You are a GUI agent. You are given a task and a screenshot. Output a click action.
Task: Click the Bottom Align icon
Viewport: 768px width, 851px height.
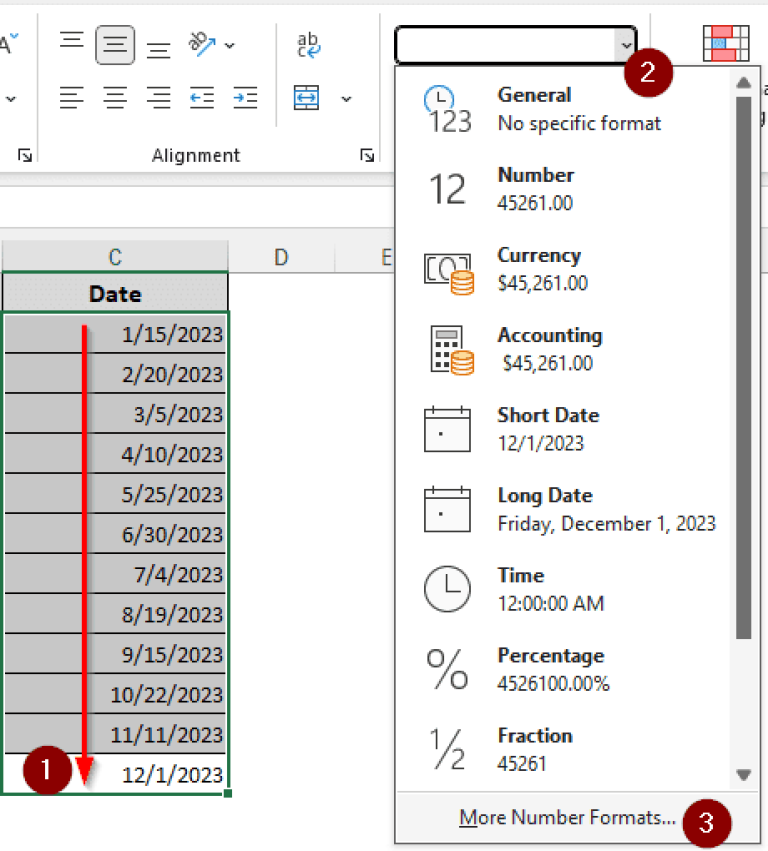tap(158, 48)
